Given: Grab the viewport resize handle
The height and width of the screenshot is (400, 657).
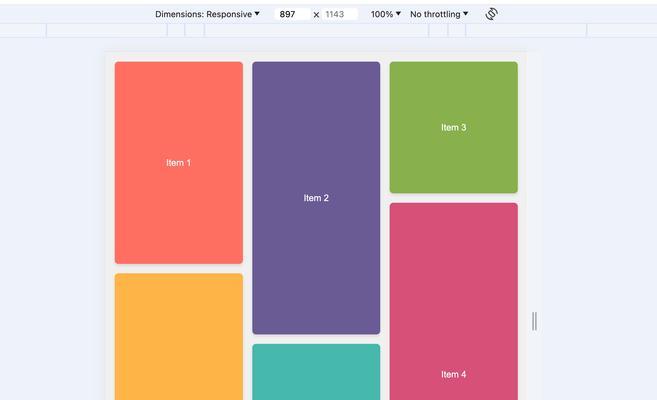Looking at the screenshot, I should (534, 321).
